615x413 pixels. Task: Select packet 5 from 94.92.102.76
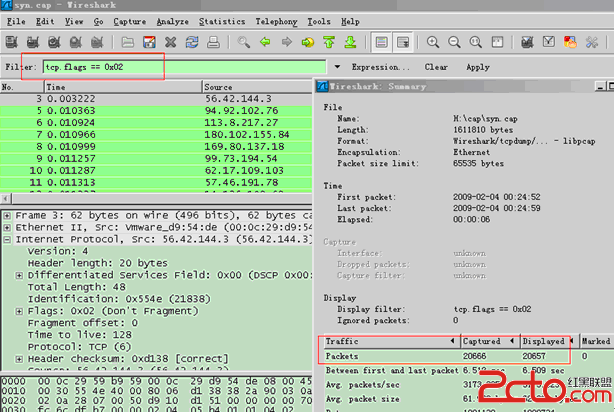point(156,111)
